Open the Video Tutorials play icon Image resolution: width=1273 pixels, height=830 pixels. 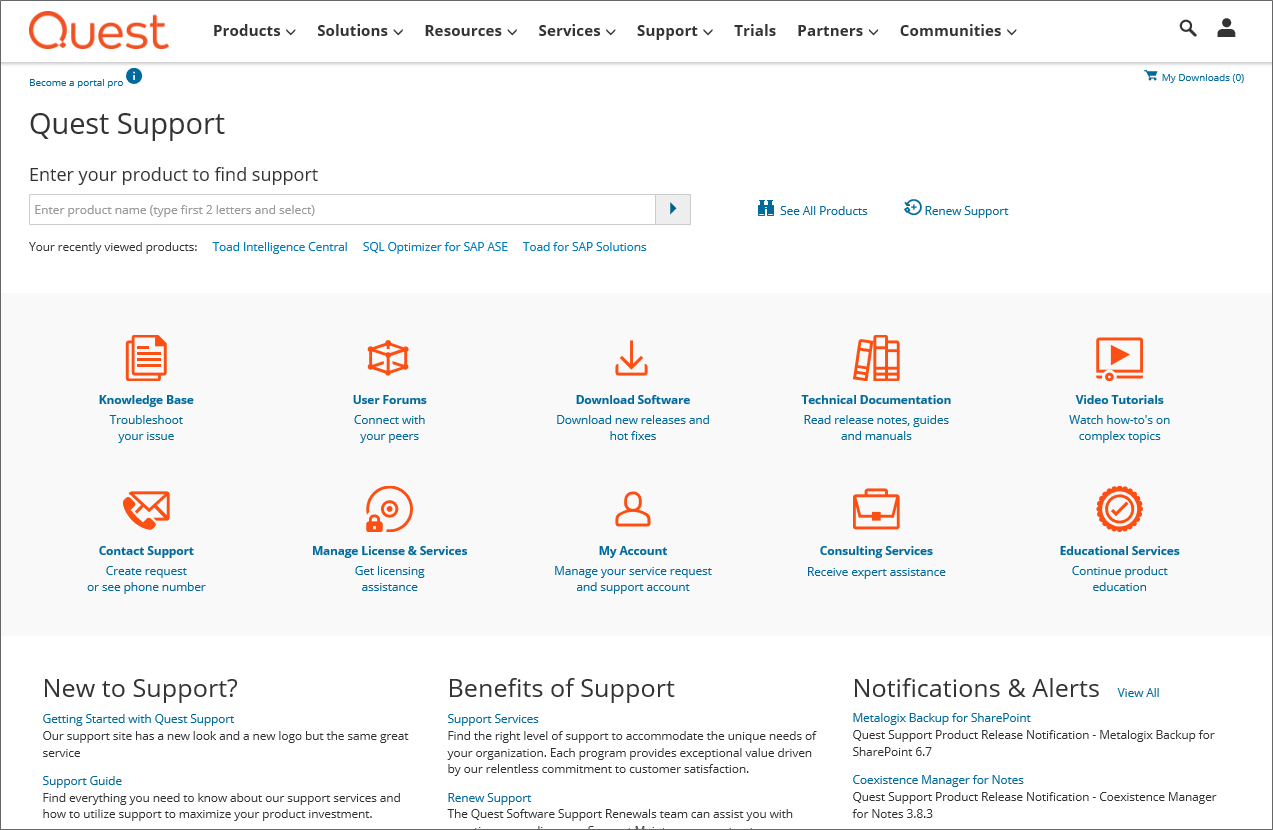(x=1120, y=358)
